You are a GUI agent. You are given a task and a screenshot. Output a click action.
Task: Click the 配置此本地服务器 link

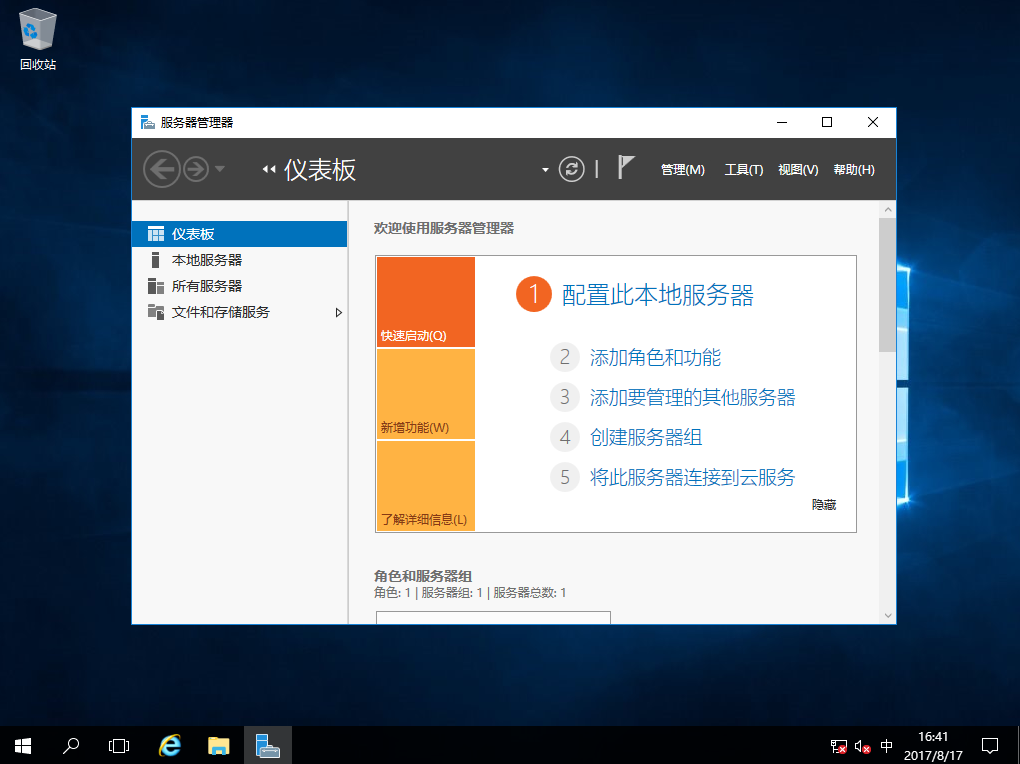(x=658, y=295)
